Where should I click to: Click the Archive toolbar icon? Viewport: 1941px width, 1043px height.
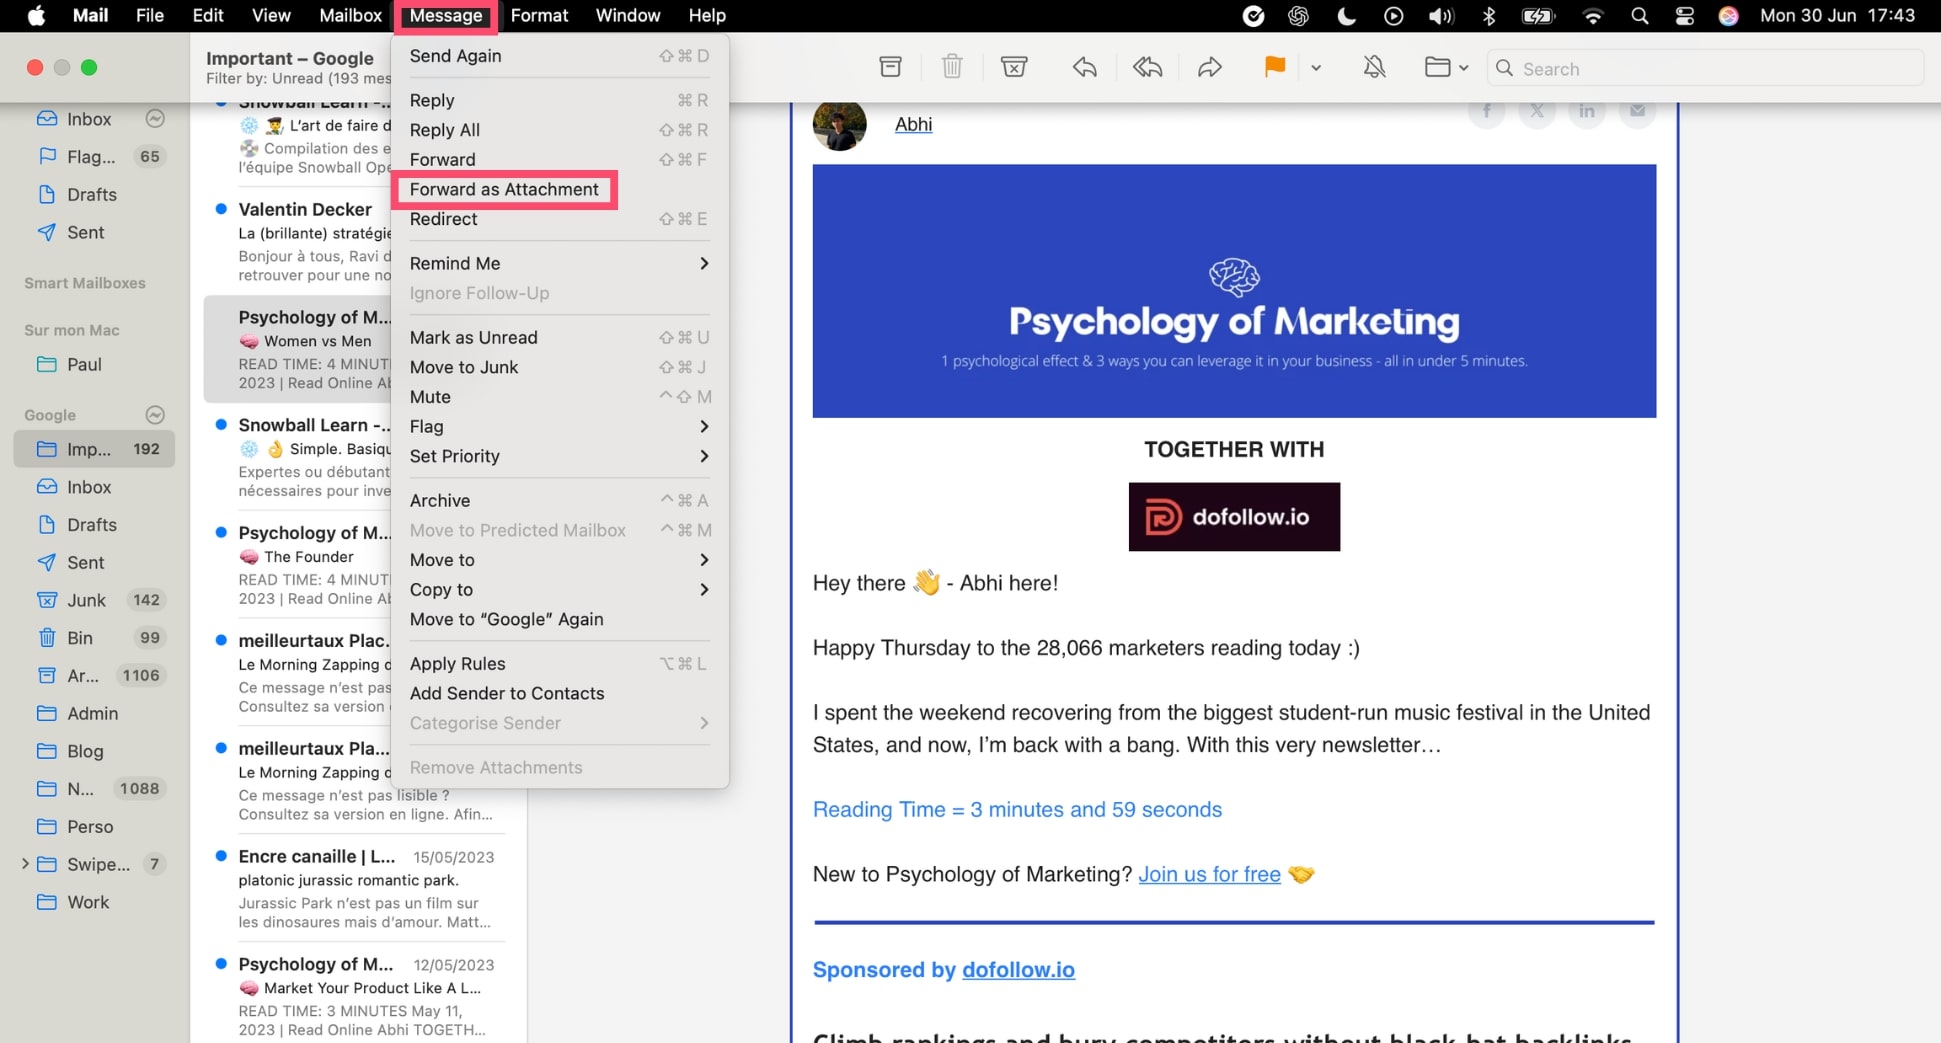(890, 68)
